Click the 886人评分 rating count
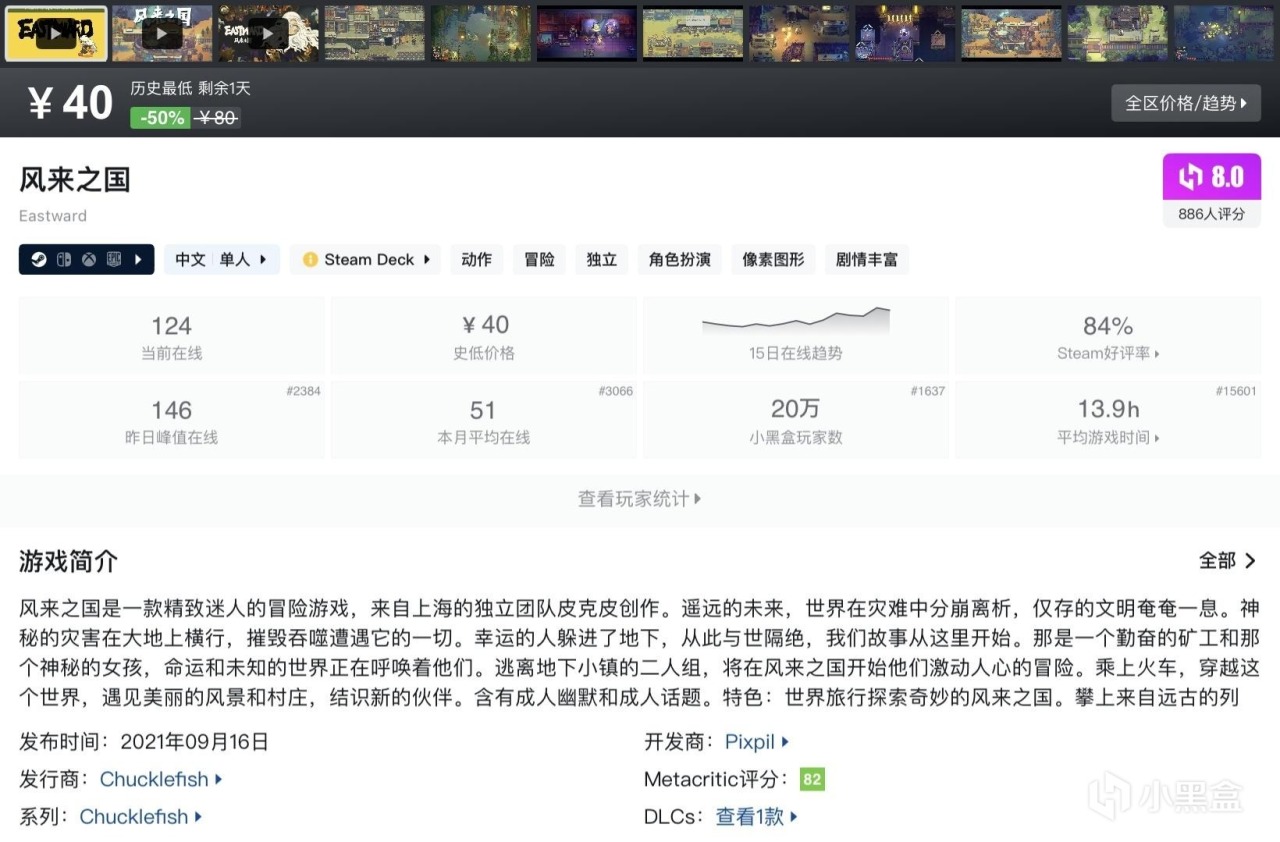The image size is (1280, 842). (1211, 214)
